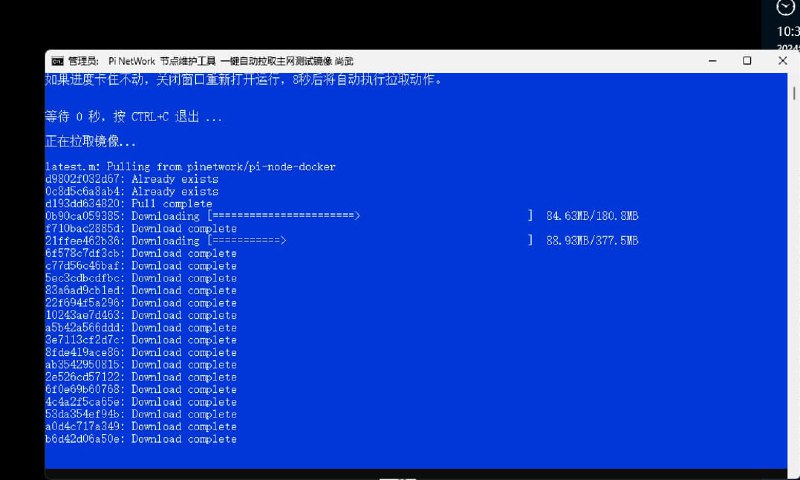Viewport: 800px width, 480px height.
Task: Minimize the Pi Network node tool window
Action: point(700,61)
